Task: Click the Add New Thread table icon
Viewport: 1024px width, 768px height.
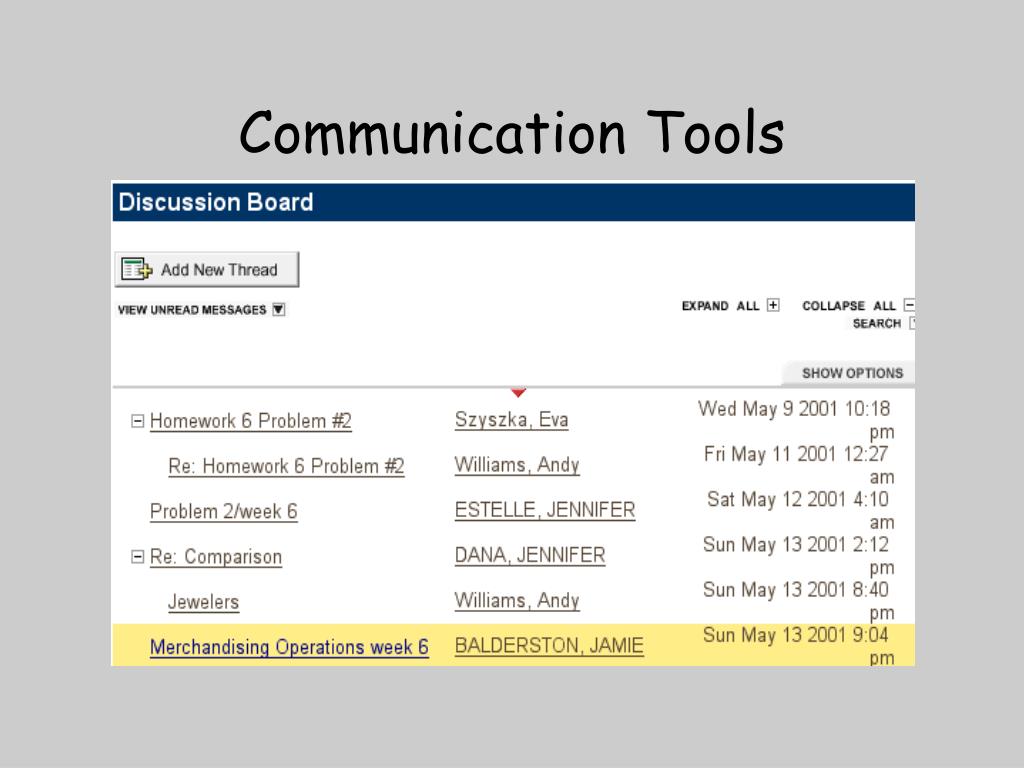Action: pyautogui.click(x=136, y=269)
